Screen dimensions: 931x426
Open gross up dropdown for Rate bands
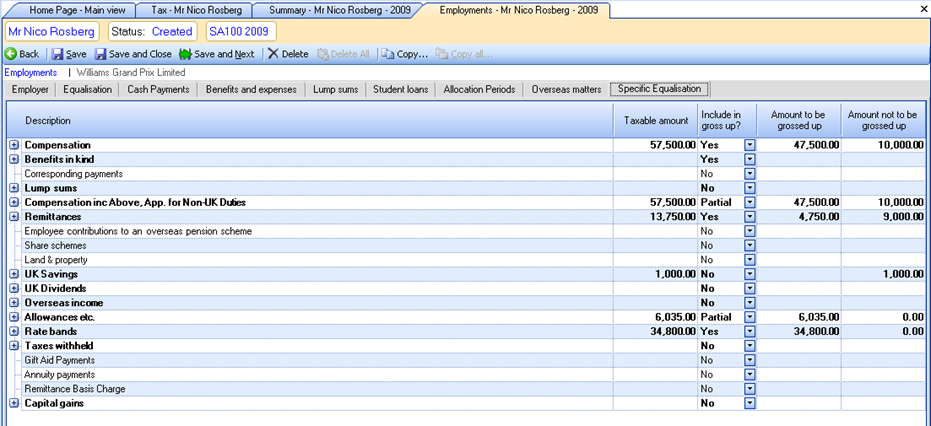tap(749, 332)
